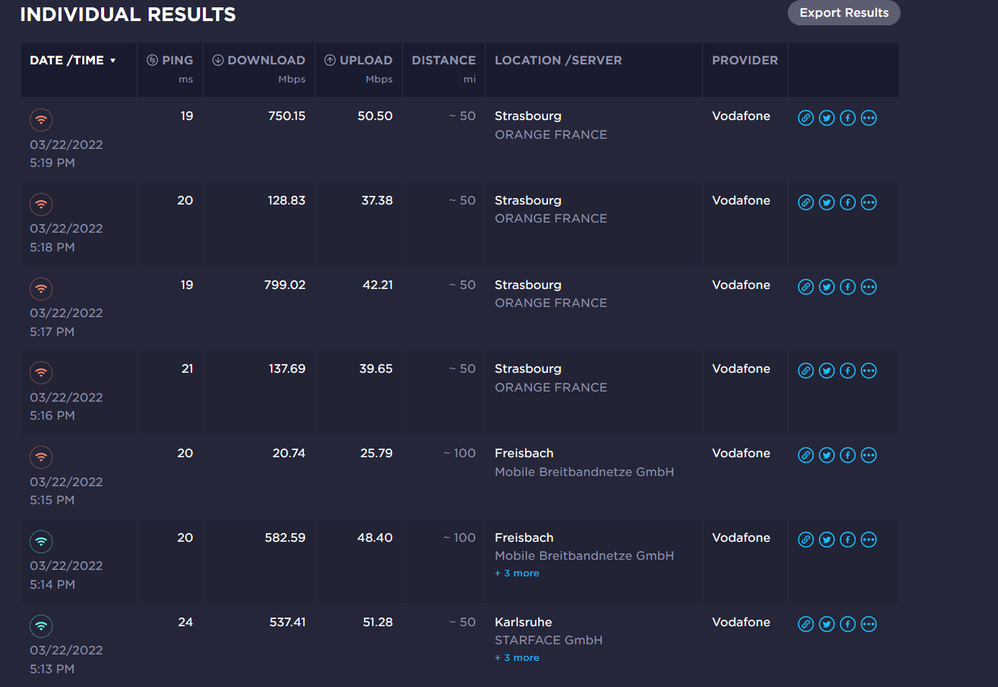Viewport: 998px width, 687px height.
Task: Share 5:15 PM result on Twitter
Action: [x=827, y=455]
